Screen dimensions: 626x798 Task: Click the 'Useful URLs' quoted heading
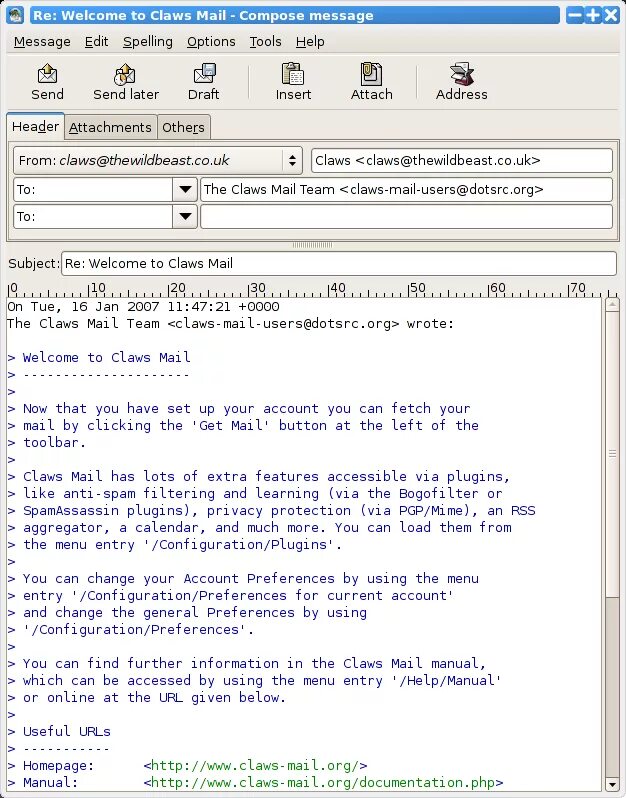click(x=67, y=731)
